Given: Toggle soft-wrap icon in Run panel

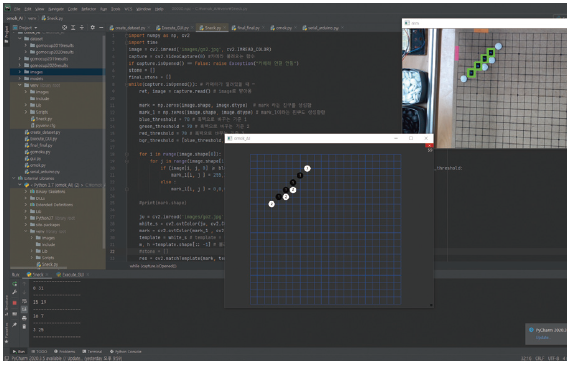Looking at the screenshot, I should pos(24,301).
